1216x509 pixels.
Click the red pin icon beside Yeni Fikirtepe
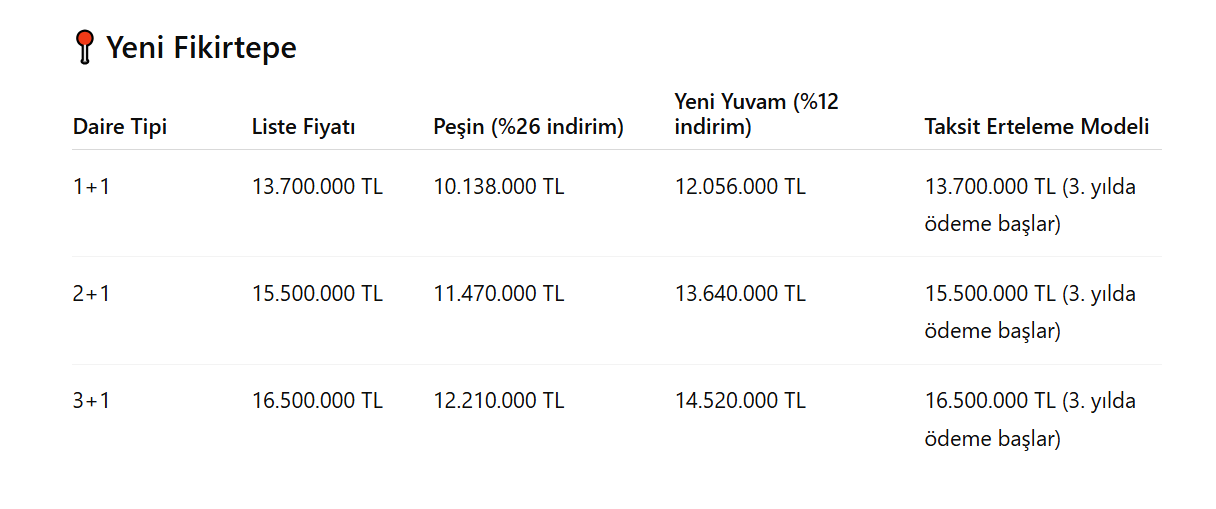pos(85,48)
